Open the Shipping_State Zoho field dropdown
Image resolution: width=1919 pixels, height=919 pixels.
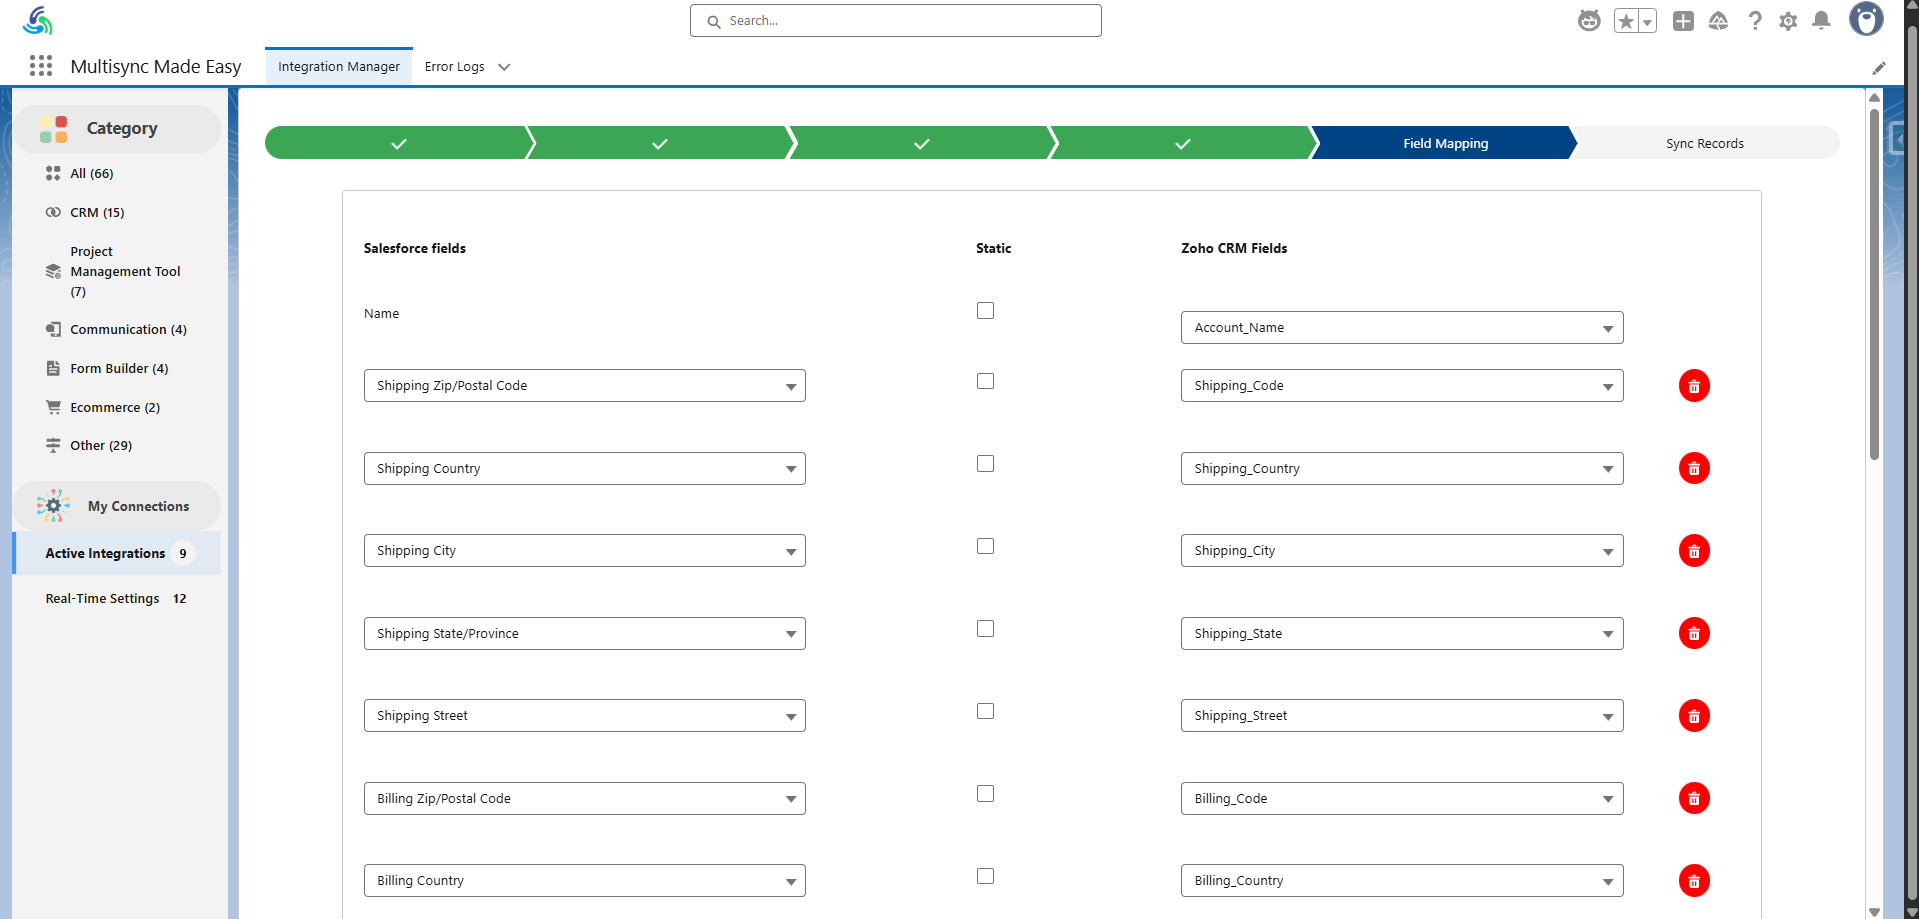click(1401, 634)
